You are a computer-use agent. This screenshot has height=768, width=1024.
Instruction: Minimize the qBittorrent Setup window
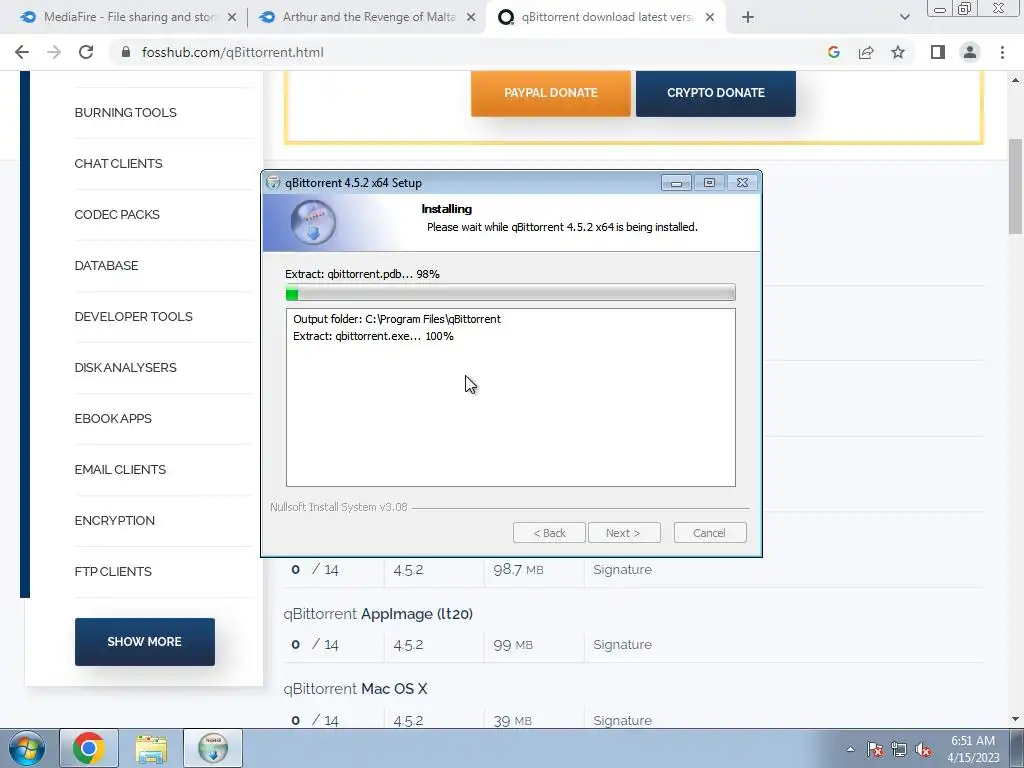click(676, 183)
